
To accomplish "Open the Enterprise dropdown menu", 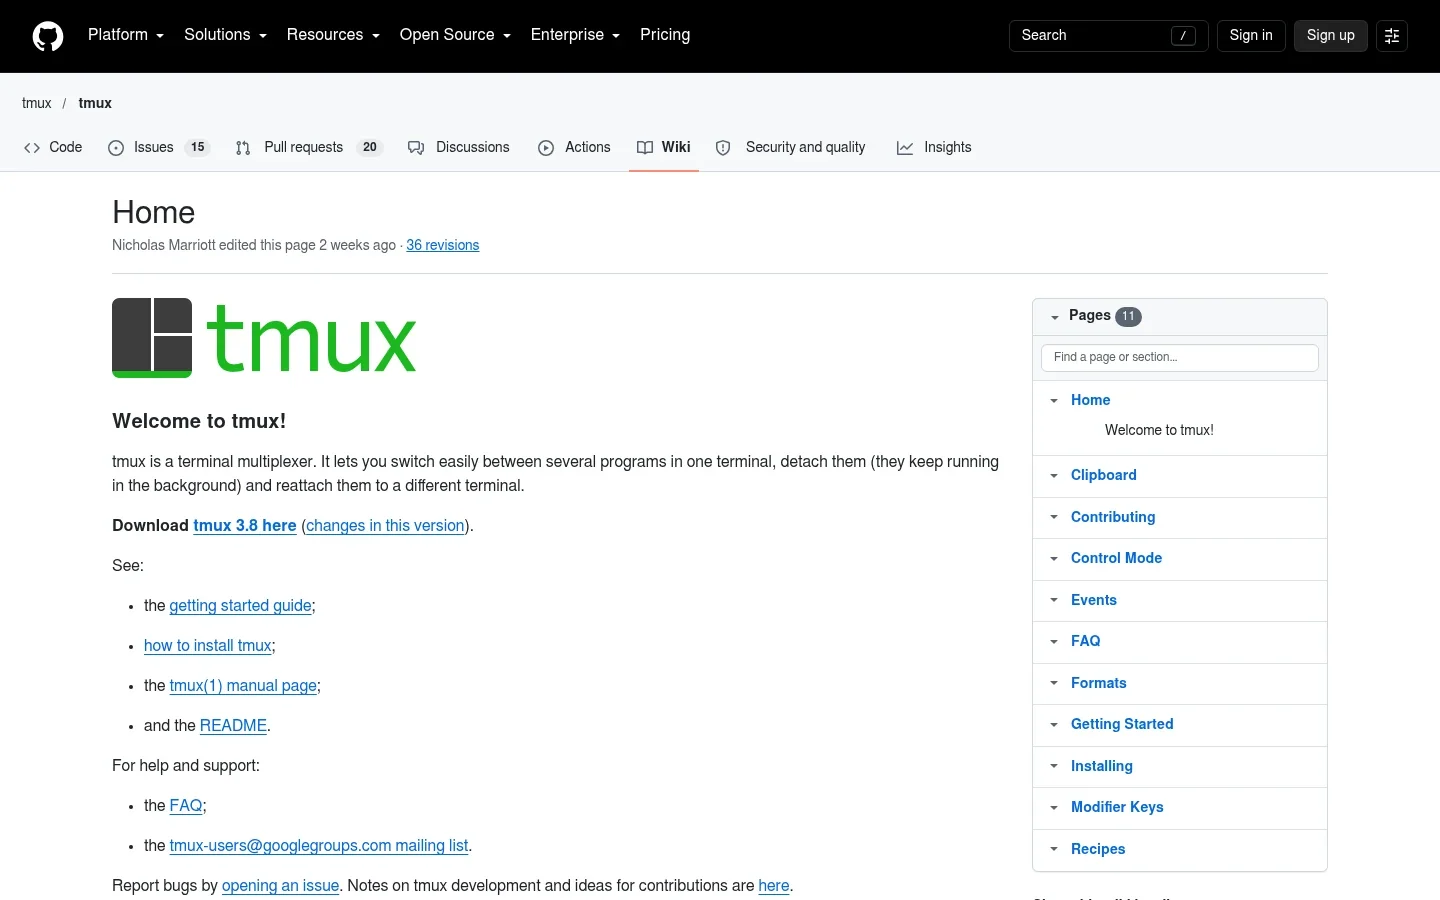I will pyautogui.click(x=575, y=35).
